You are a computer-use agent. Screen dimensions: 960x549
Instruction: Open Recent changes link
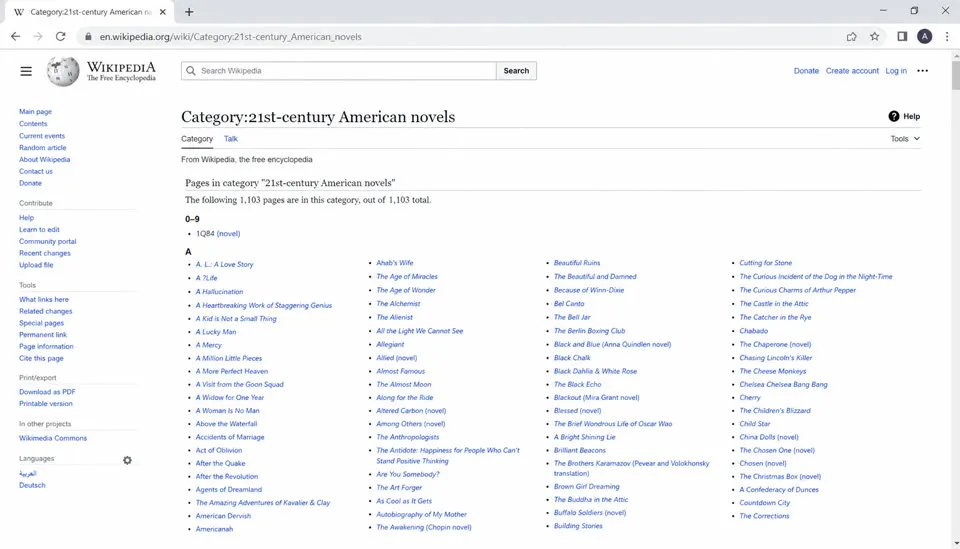[45, 253]
